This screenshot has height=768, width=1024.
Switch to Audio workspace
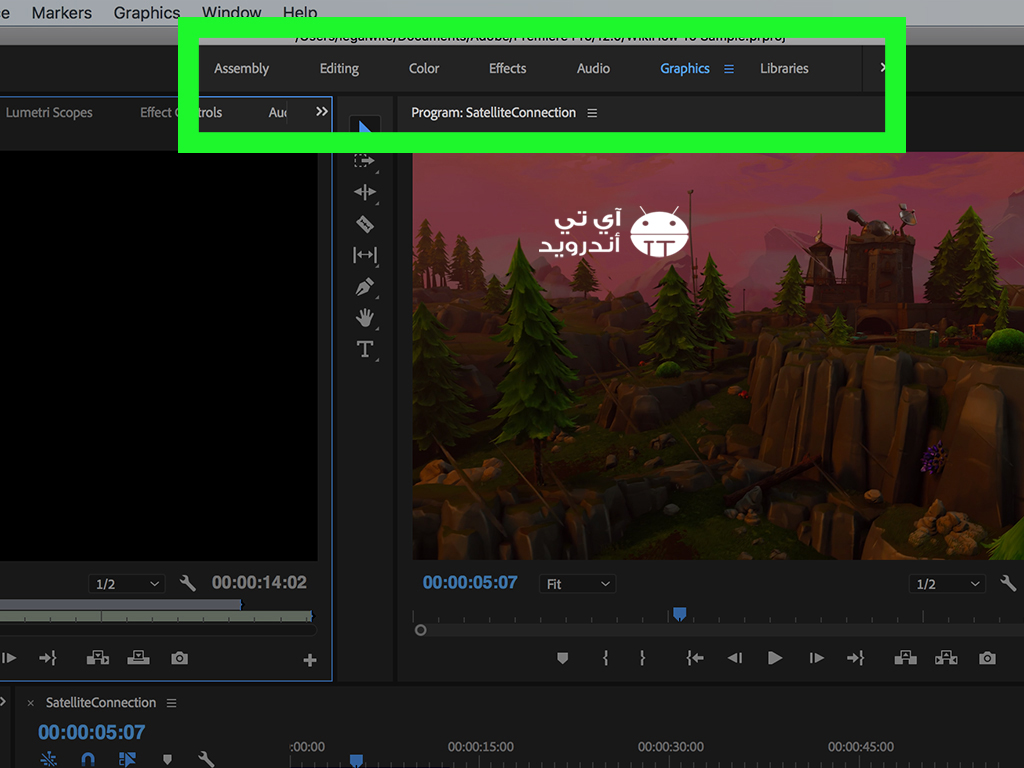pos(593,69)
